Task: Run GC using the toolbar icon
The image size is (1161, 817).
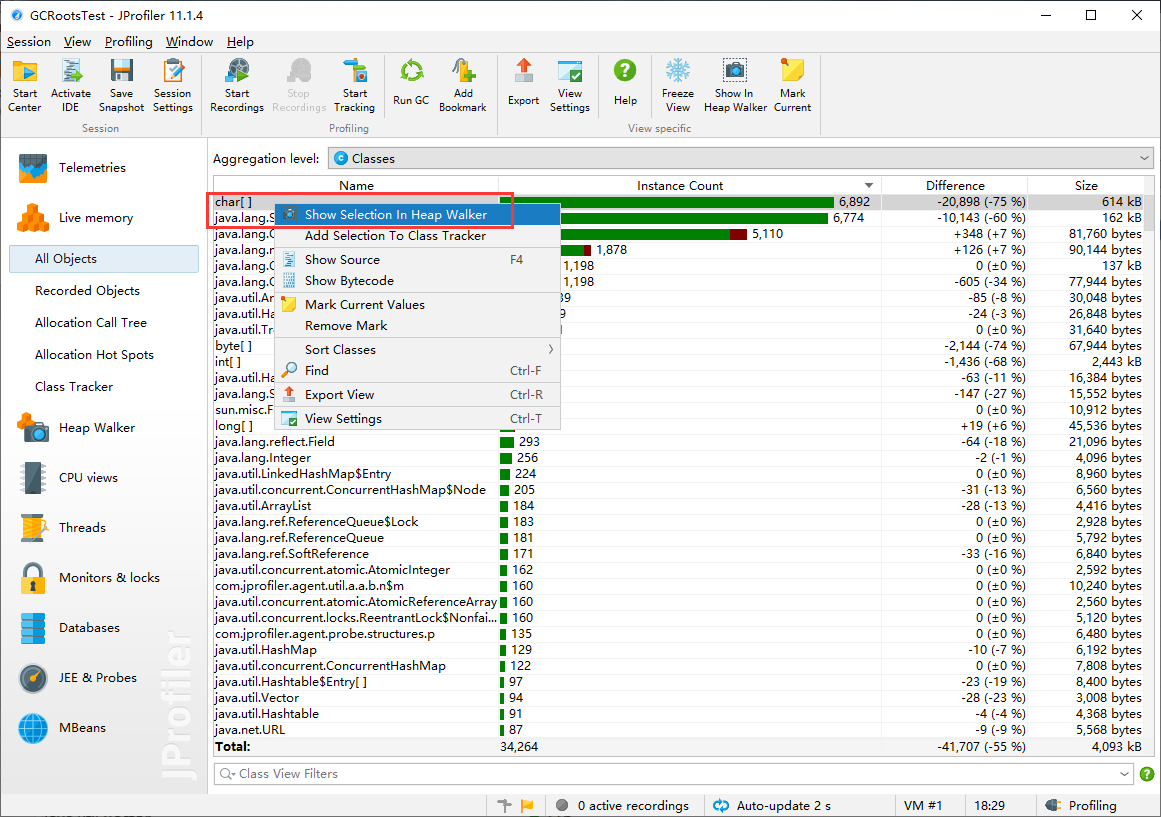Action: pos(411,83)
